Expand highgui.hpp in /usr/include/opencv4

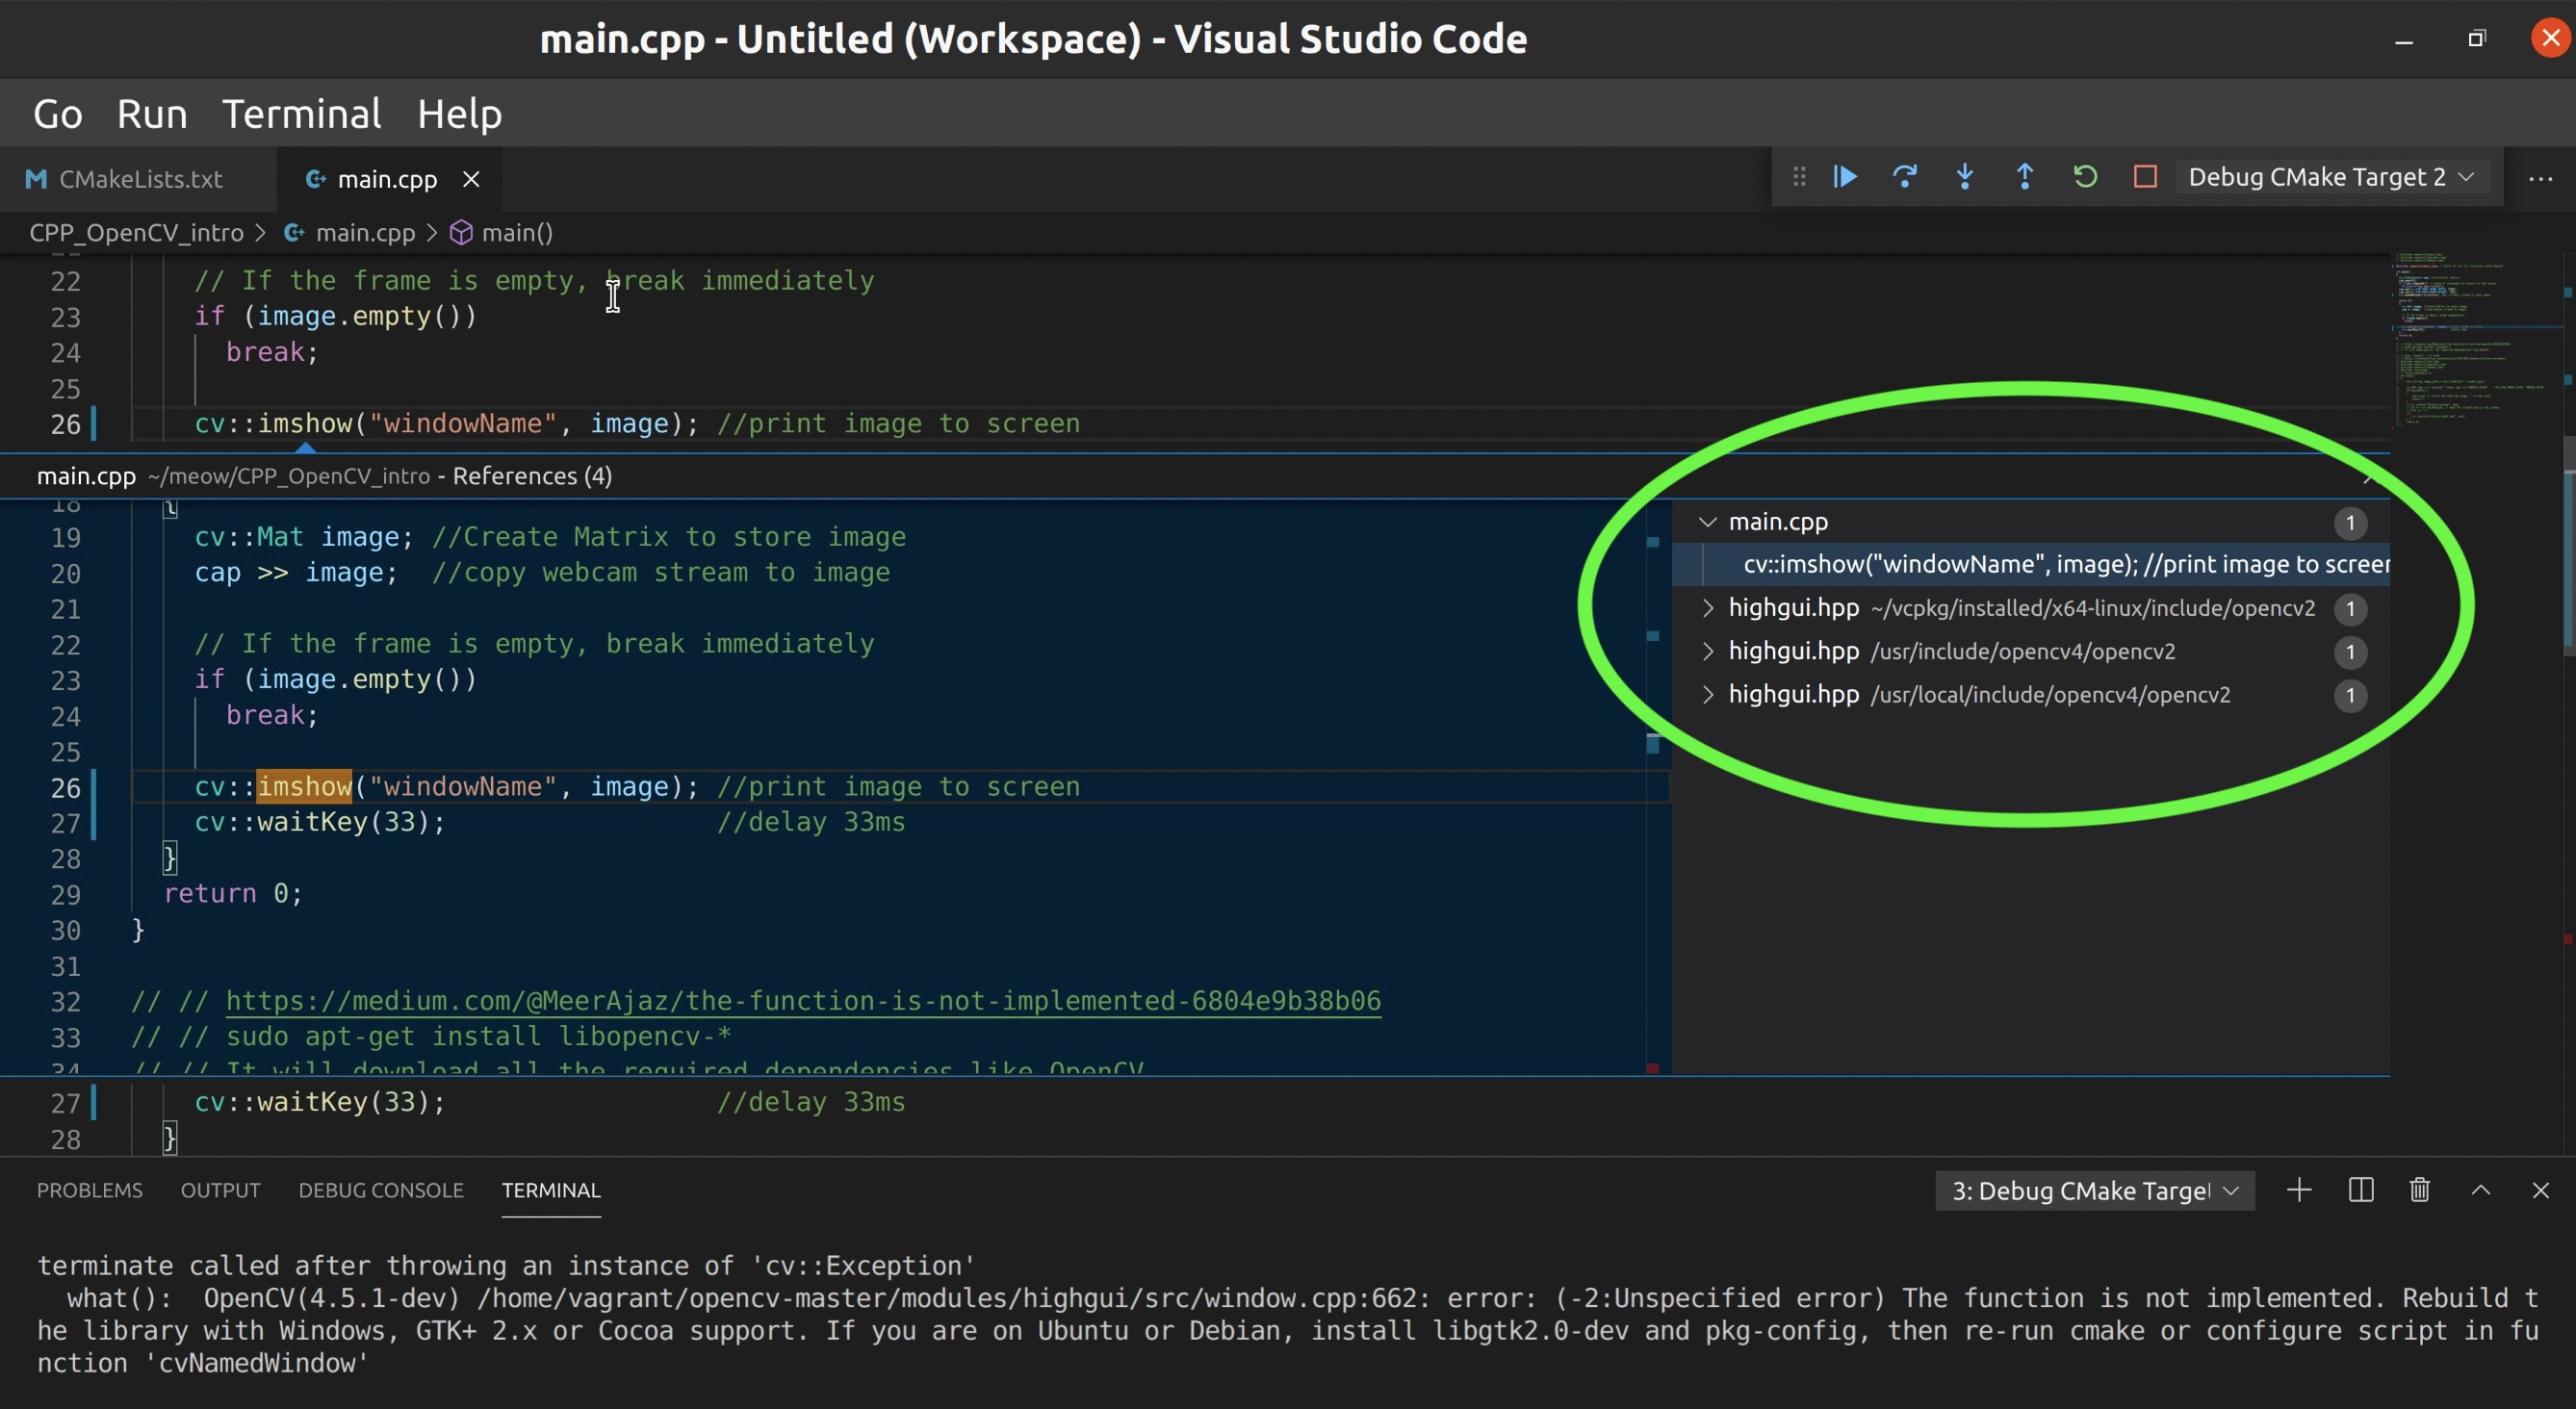pyautogui.click(x=1708, y=651)
